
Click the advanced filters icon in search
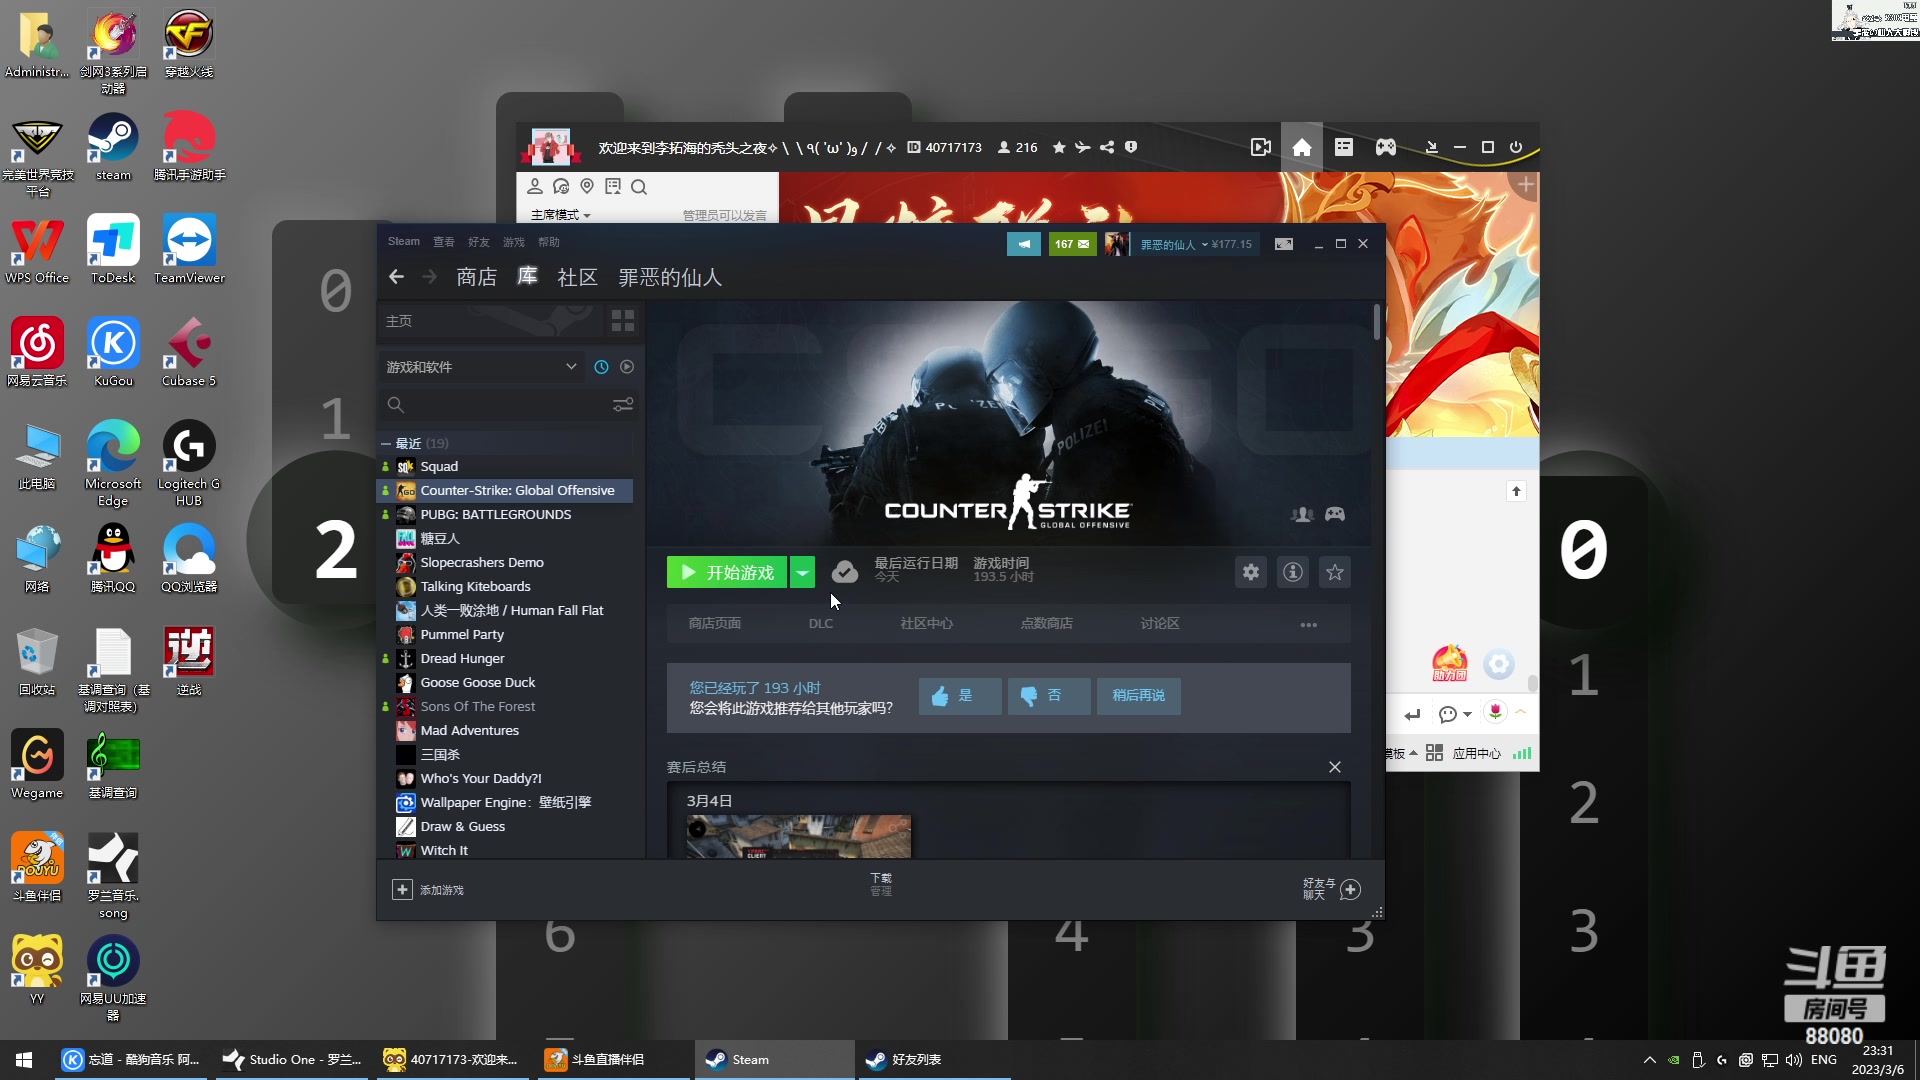622,405
